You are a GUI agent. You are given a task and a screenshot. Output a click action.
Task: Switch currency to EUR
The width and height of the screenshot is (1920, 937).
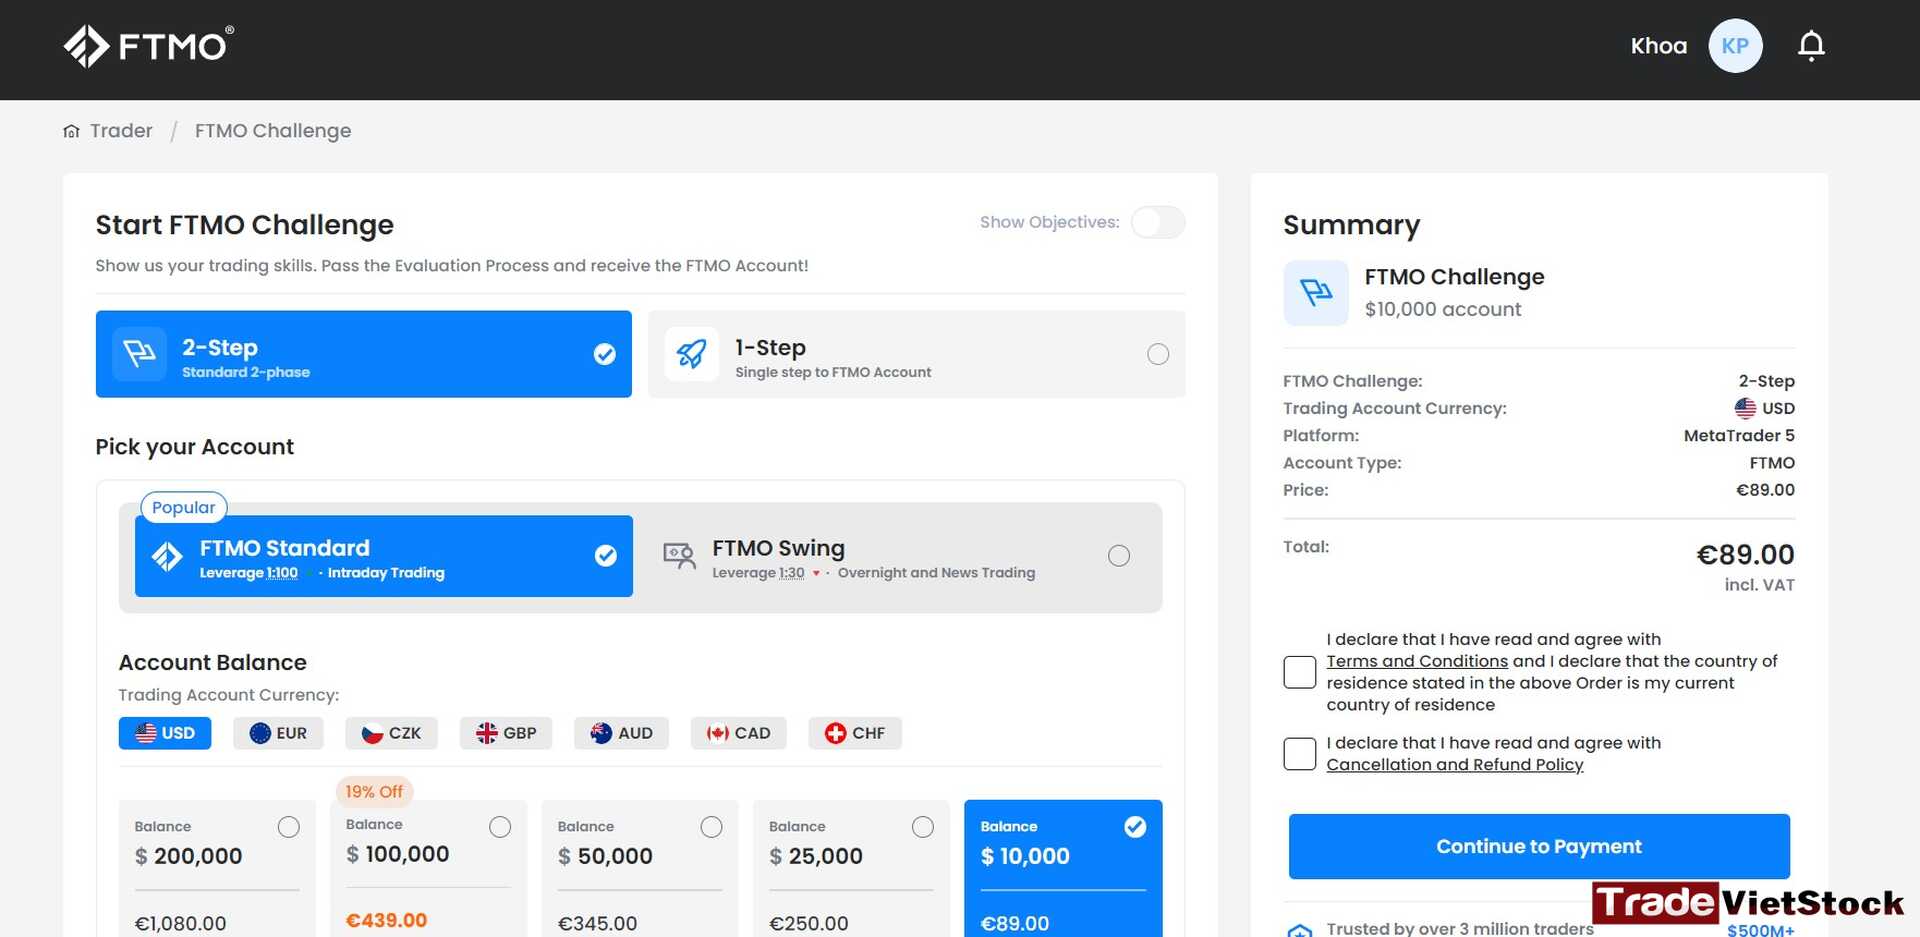pyautogui.click(x=279, y=733)
